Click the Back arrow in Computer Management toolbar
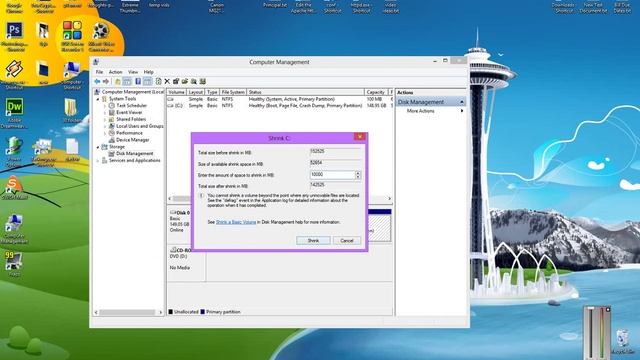The image size is (640, 360). tap(97, 82)
